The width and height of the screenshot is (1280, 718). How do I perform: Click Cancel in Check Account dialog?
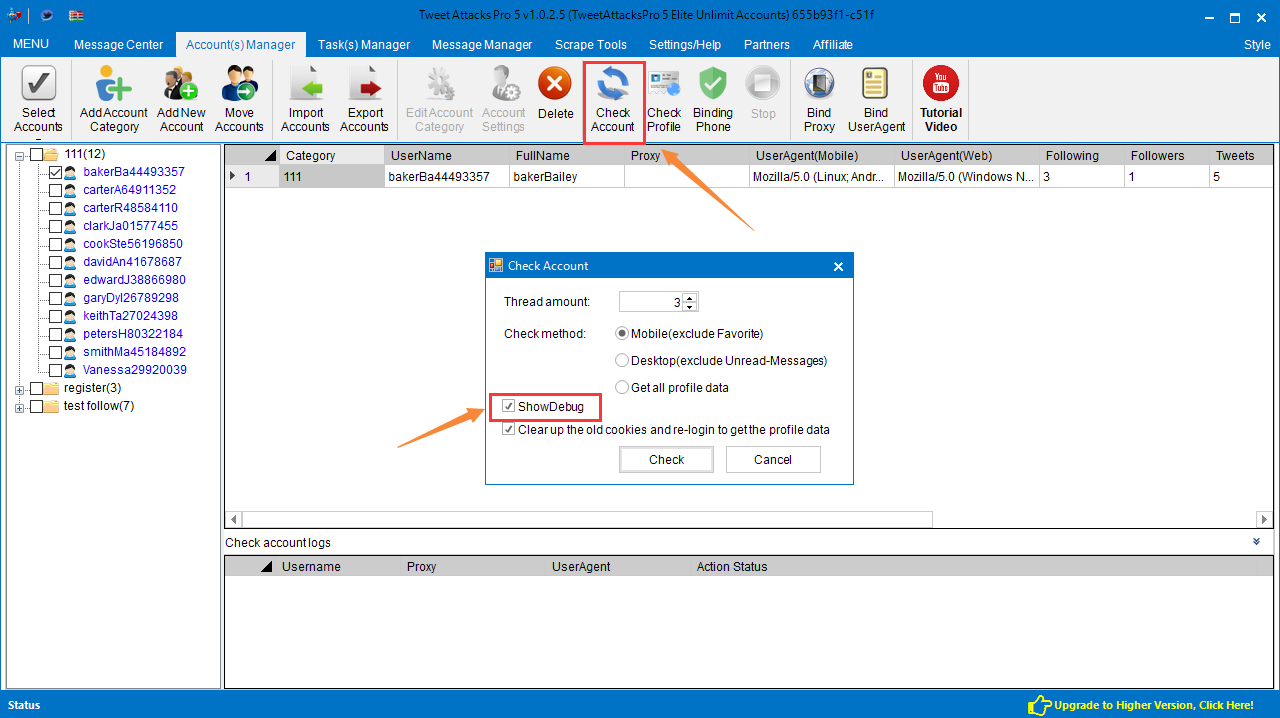773,460
